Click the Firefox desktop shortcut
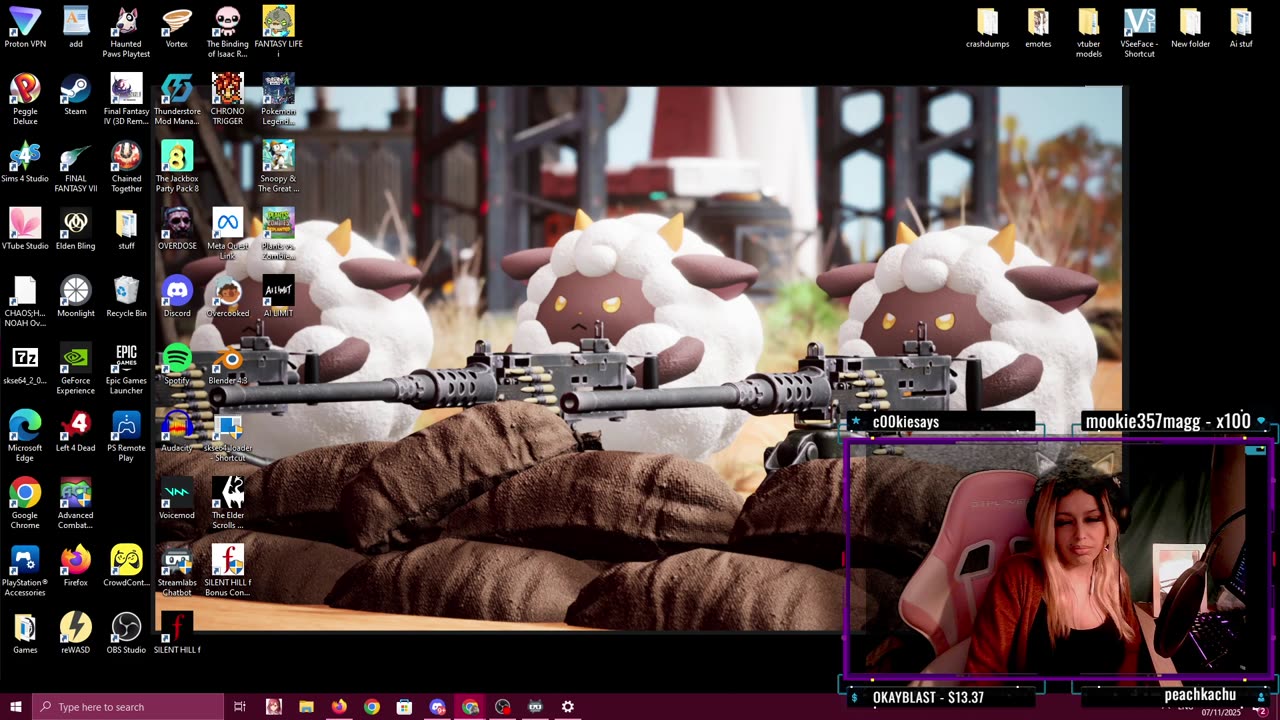This screenshot has height=720, width=1280. 75,567
